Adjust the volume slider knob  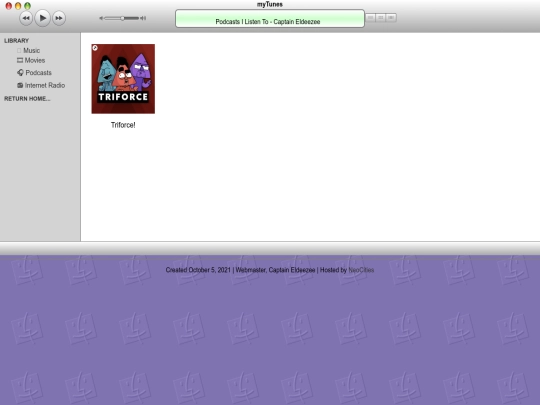(122, 18)
